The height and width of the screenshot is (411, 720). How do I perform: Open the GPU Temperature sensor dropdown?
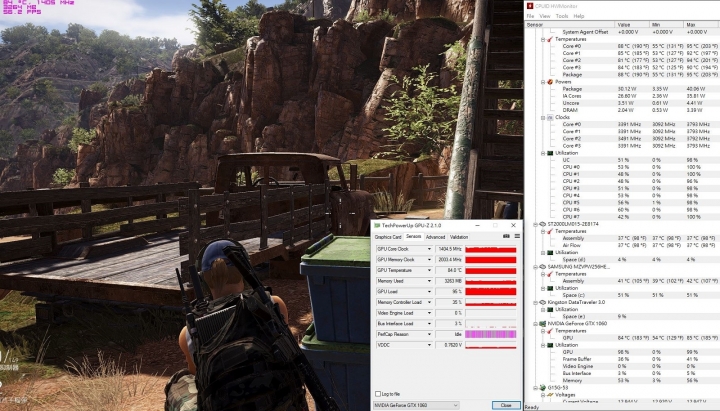coord(429,270)
